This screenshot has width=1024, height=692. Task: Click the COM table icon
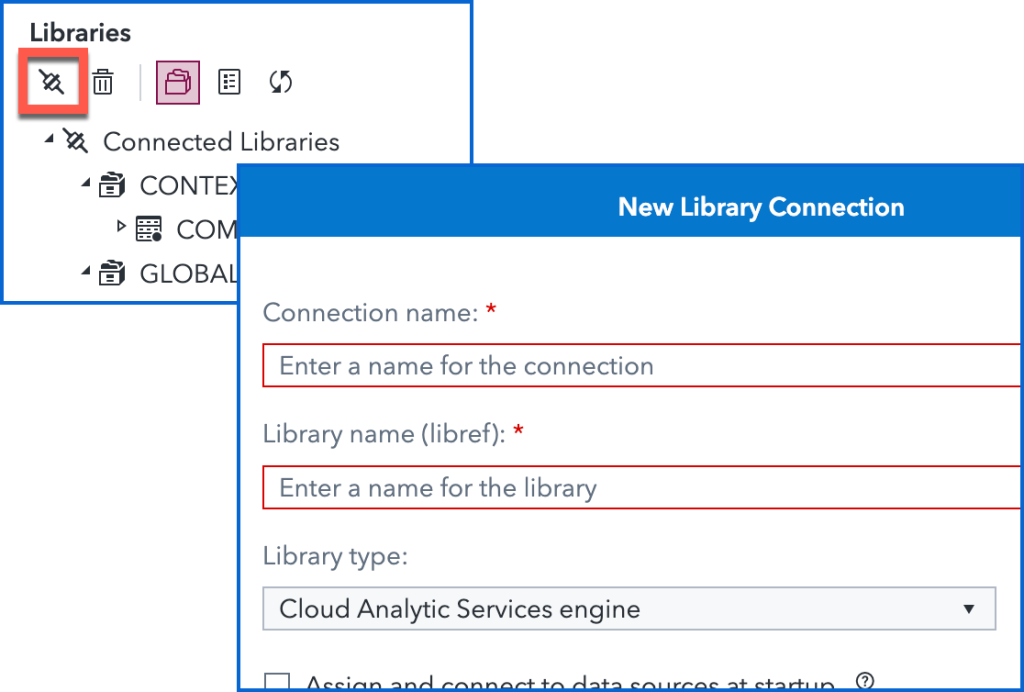click(149, 230)
